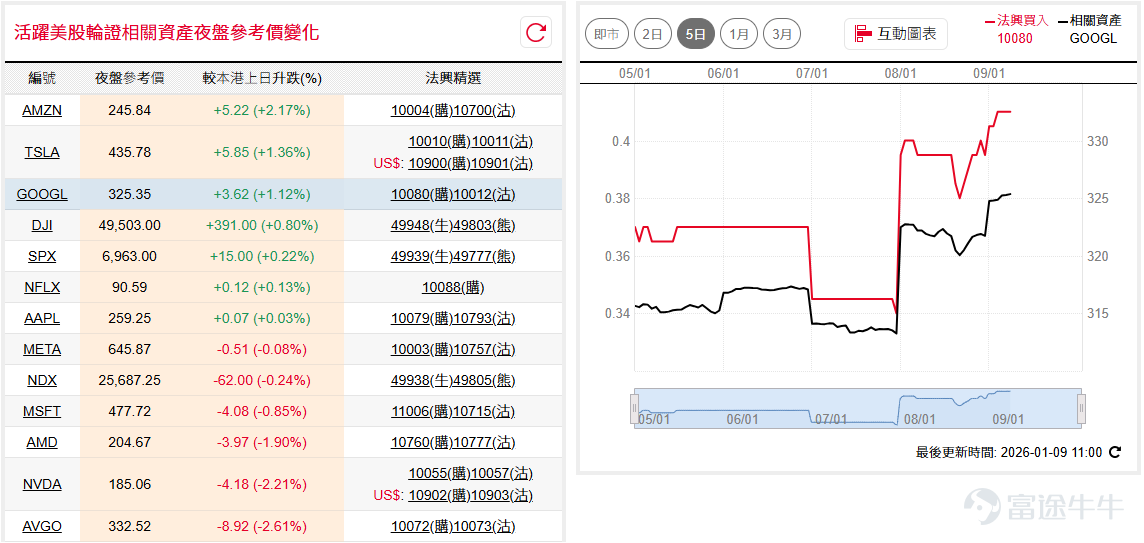Open warrant 10760(購) for AMD
Viewport: 1144px width, 543px height.
[422, 442]
